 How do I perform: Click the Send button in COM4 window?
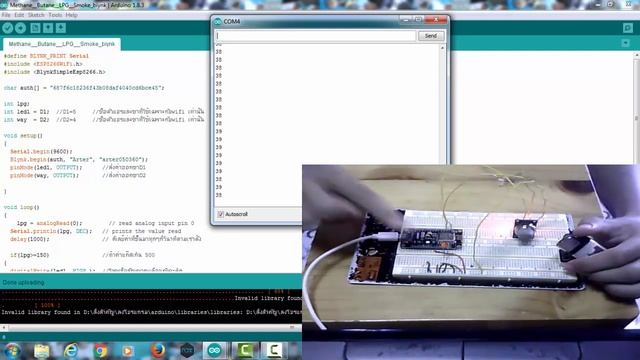click(x=431, y=36)
